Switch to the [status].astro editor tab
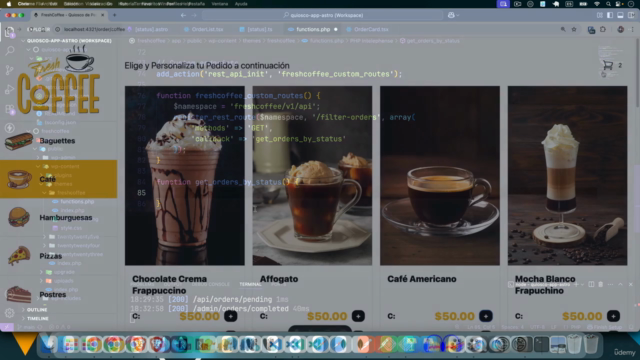640x360 pixels. [148, 29]
